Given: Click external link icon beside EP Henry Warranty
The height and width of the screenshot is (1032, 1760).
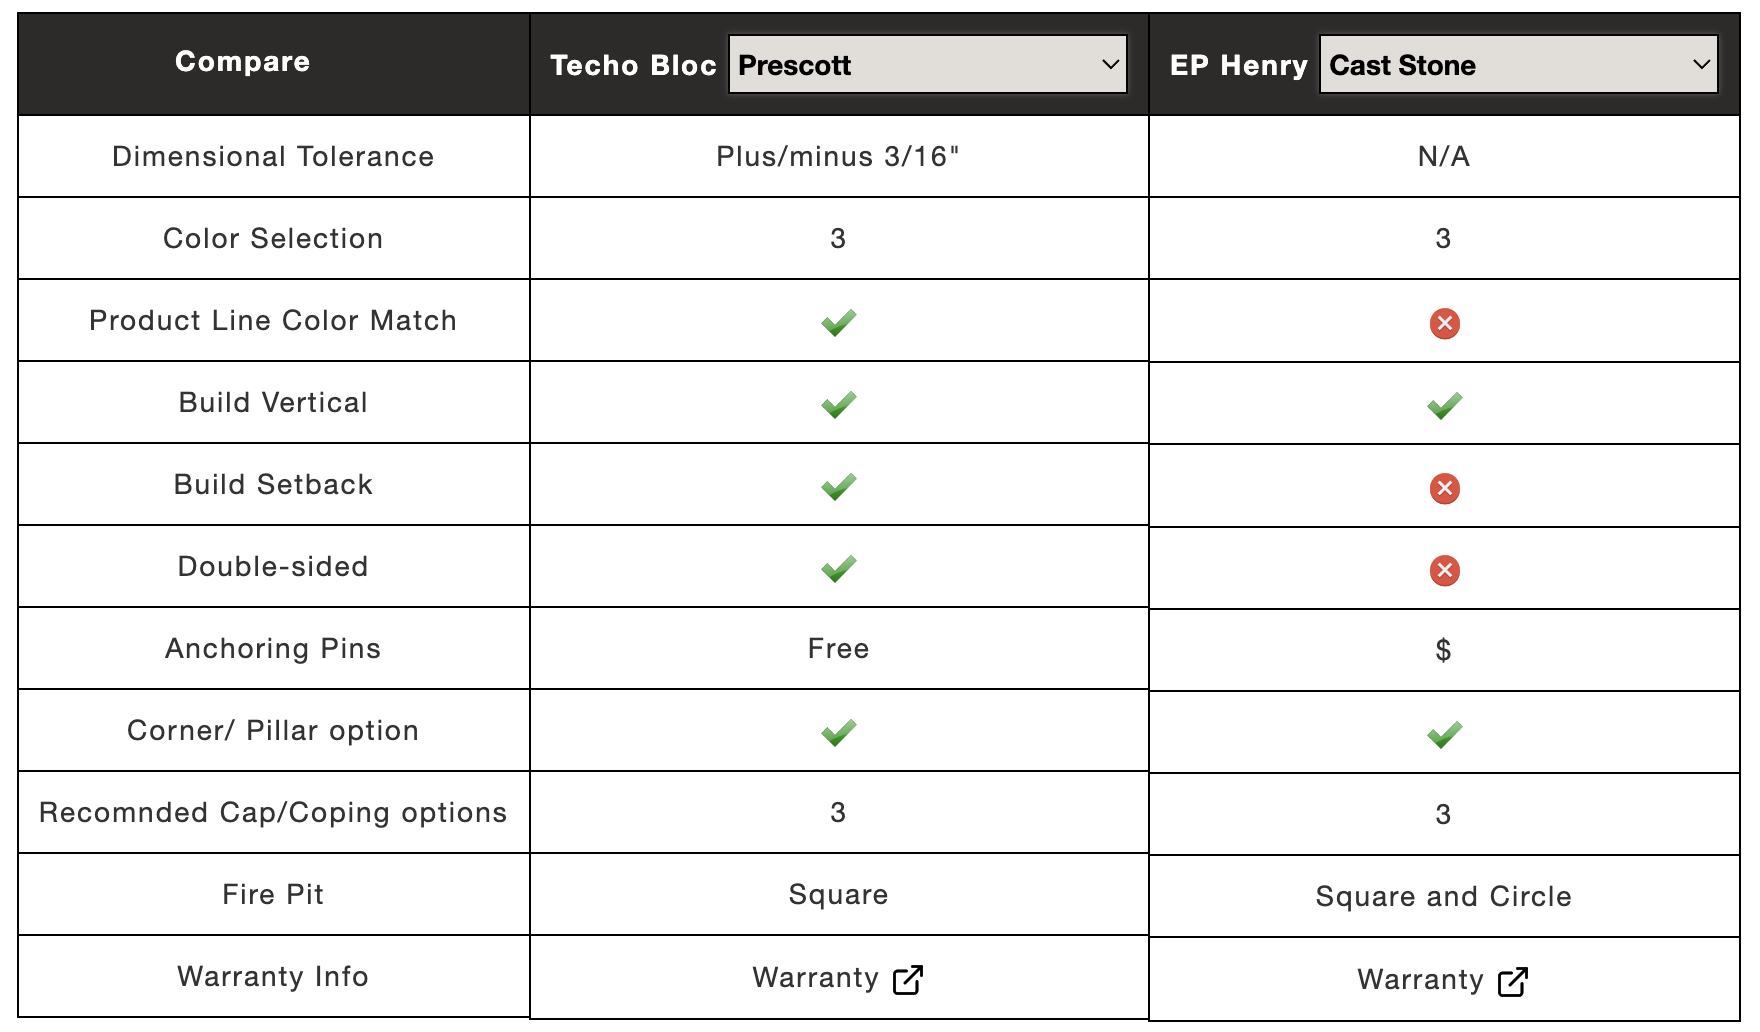Looking at the screenshot, I should (1513, 982).
